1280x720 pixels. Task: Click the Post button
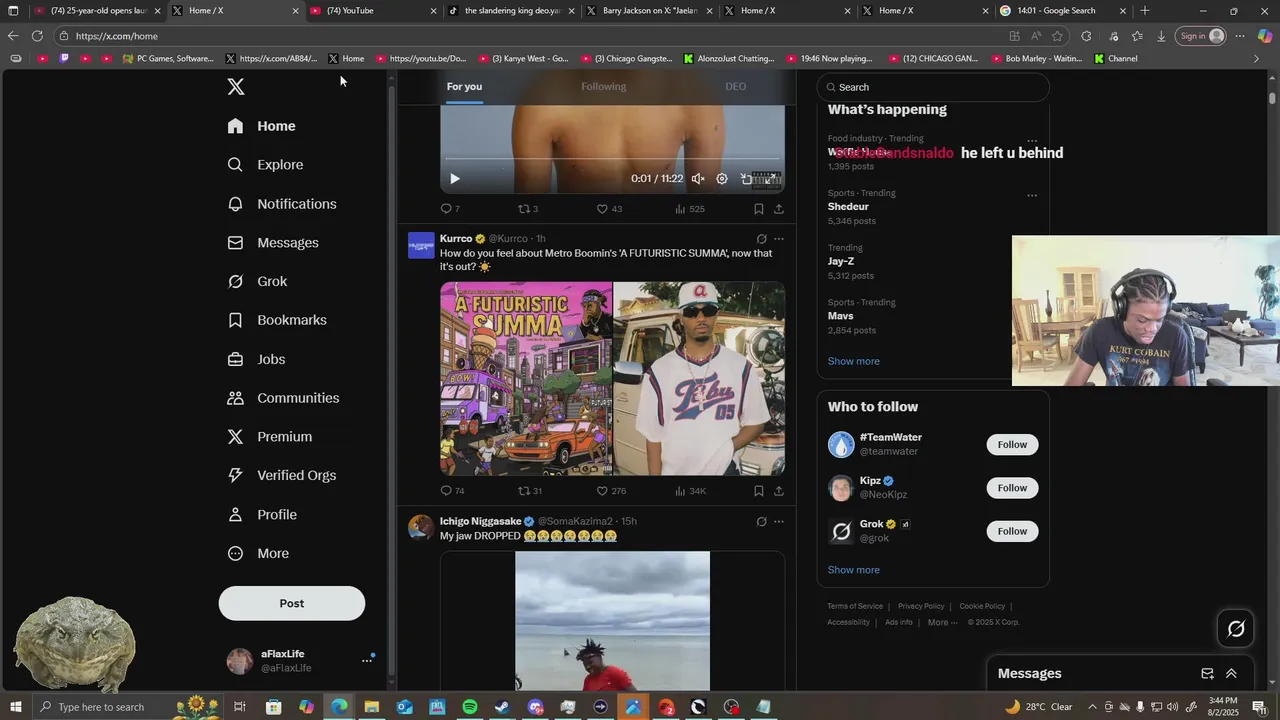(292, 604)
